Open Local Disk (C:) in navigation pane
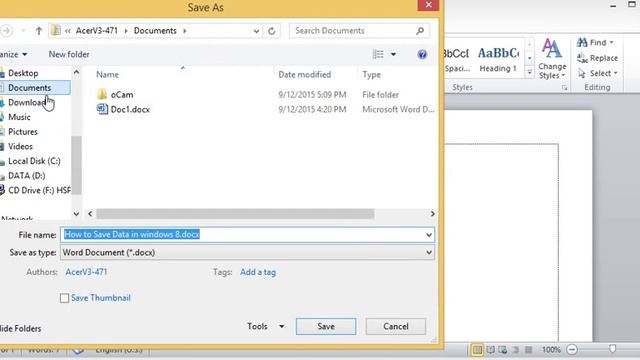The image size is (640, 360). tap(34, 161)
